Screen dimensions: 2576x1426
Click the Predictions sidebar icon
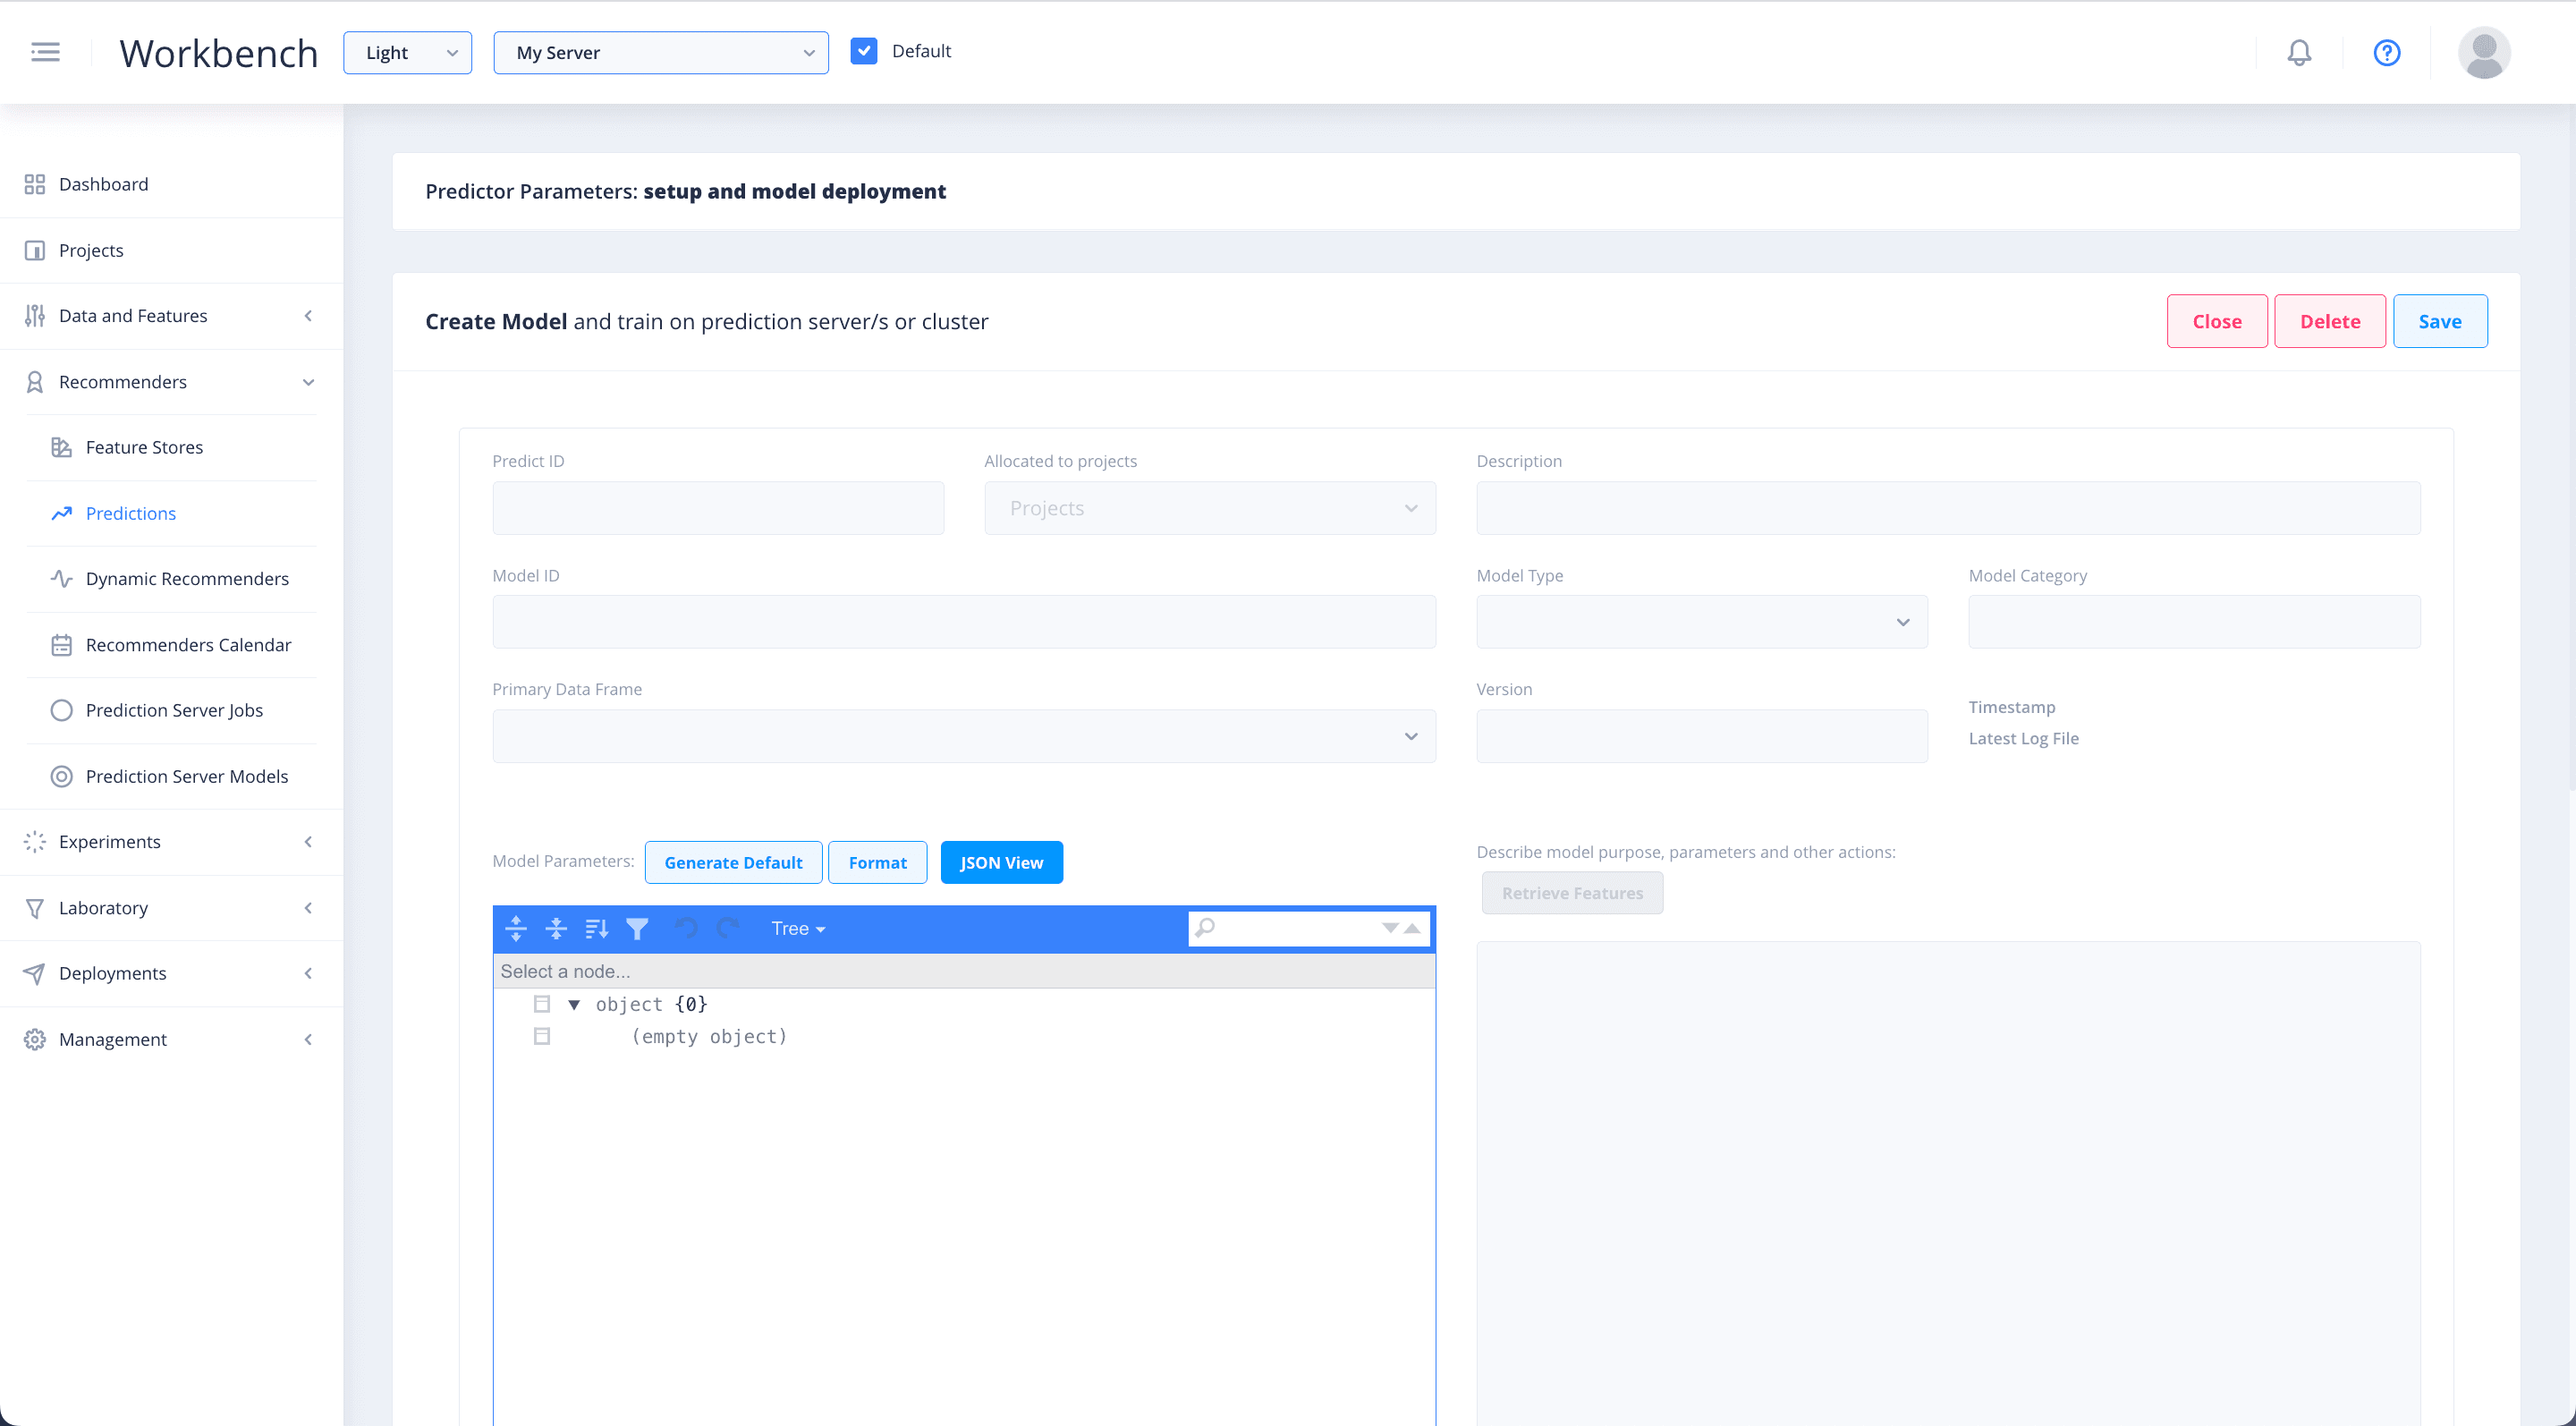62,513
